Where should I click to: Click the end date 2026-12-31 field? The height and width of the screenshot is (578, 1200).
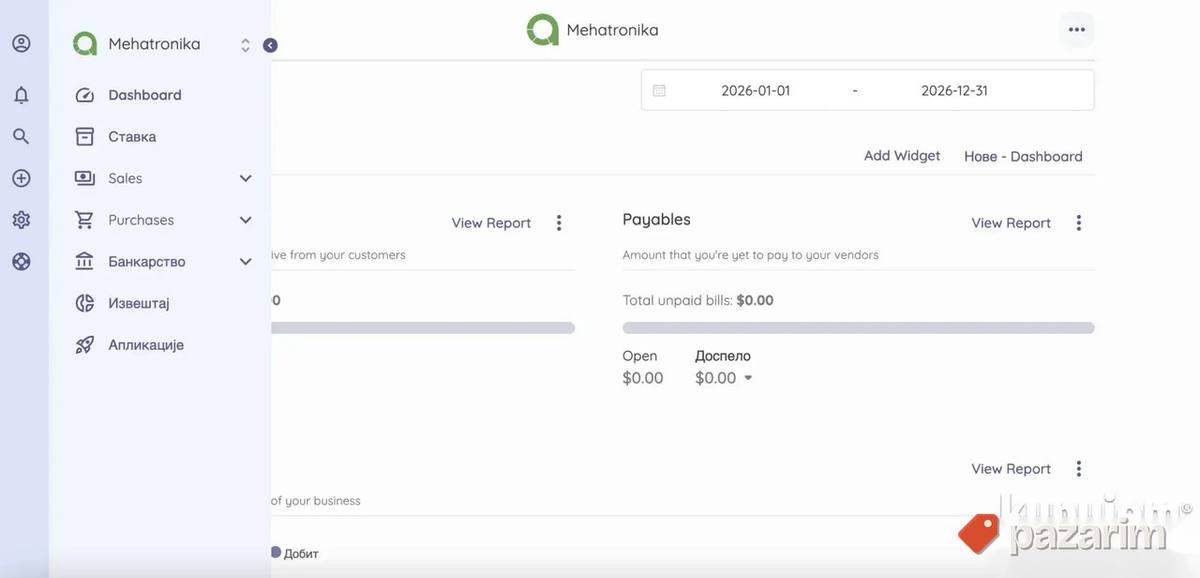coord(954,90)
